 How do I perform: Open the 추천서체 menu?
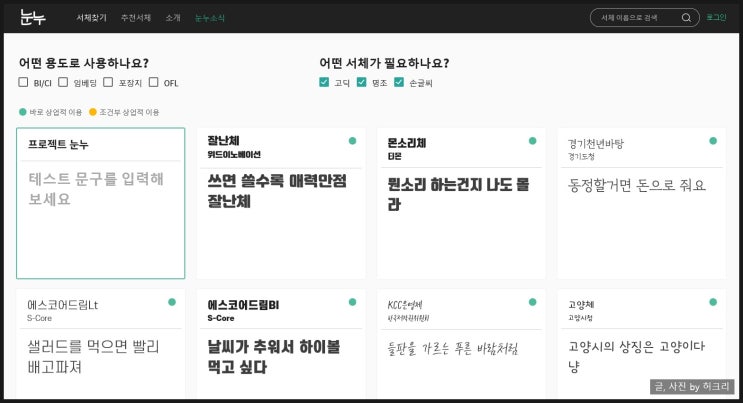point(136,18)
